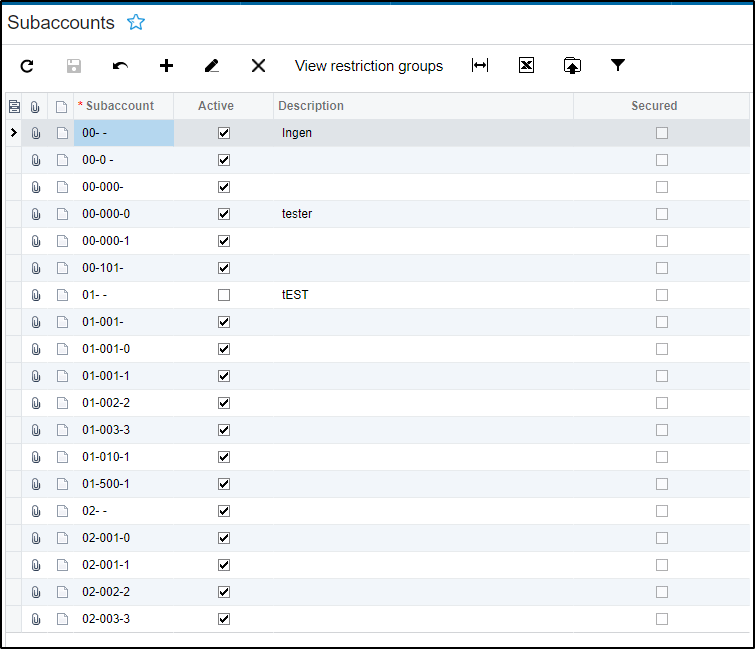Click the attachments paperclip column header

coord(35,106)
